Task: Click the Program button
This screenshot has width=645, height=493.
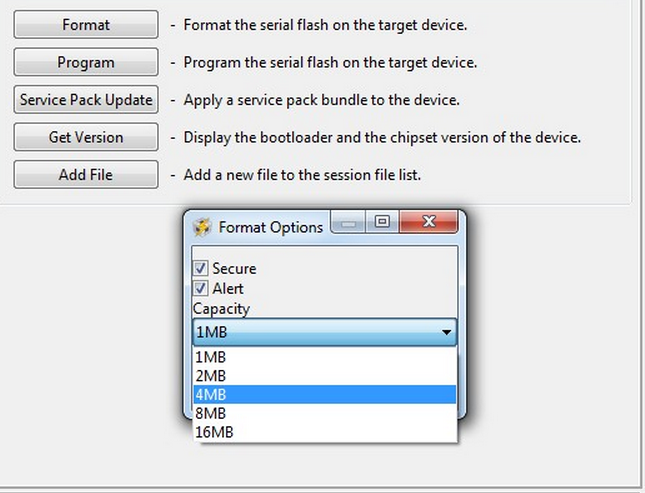Action: [x=86, y=62]
